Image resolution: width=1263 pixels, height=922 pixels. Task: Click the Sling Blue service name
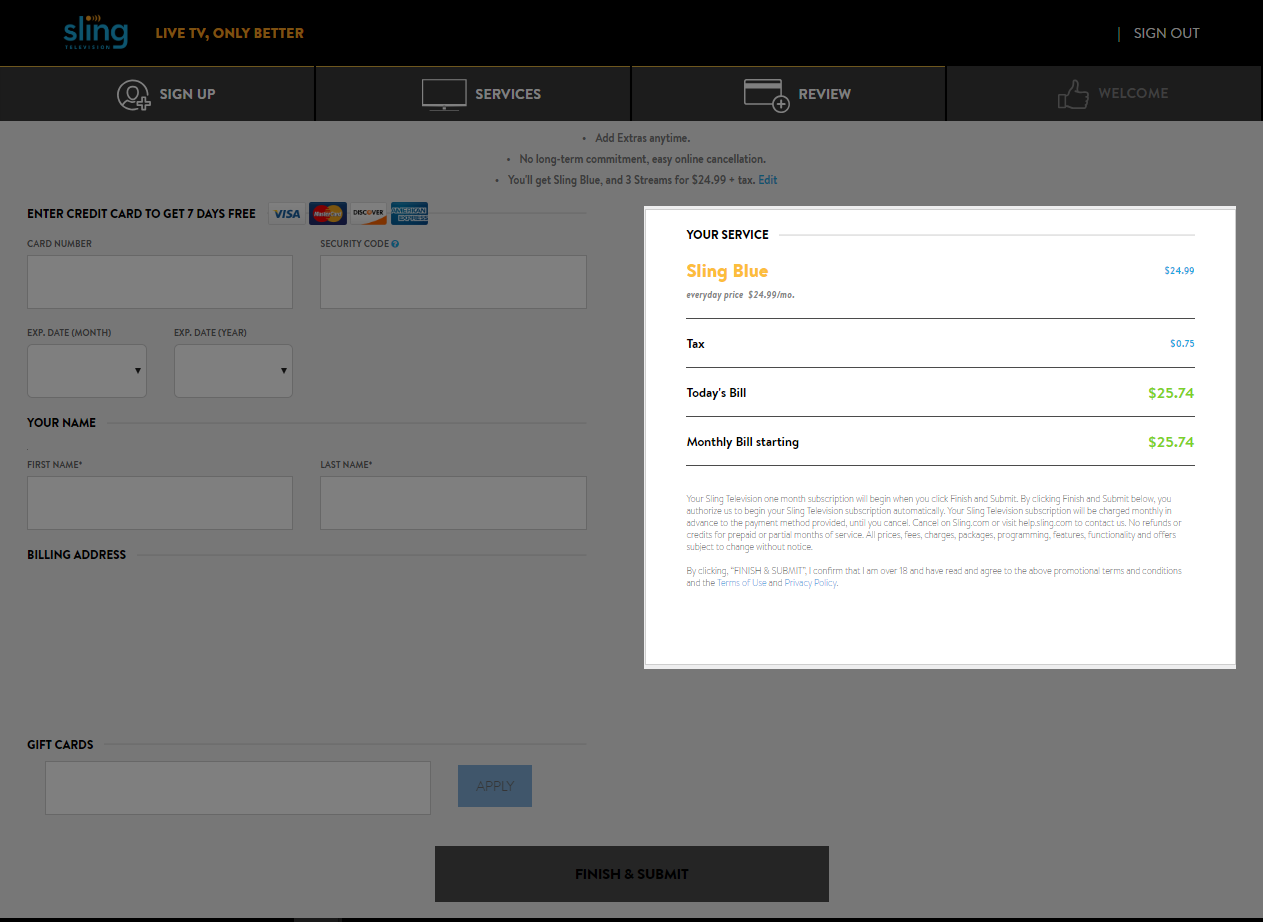[x=727, y=271]
